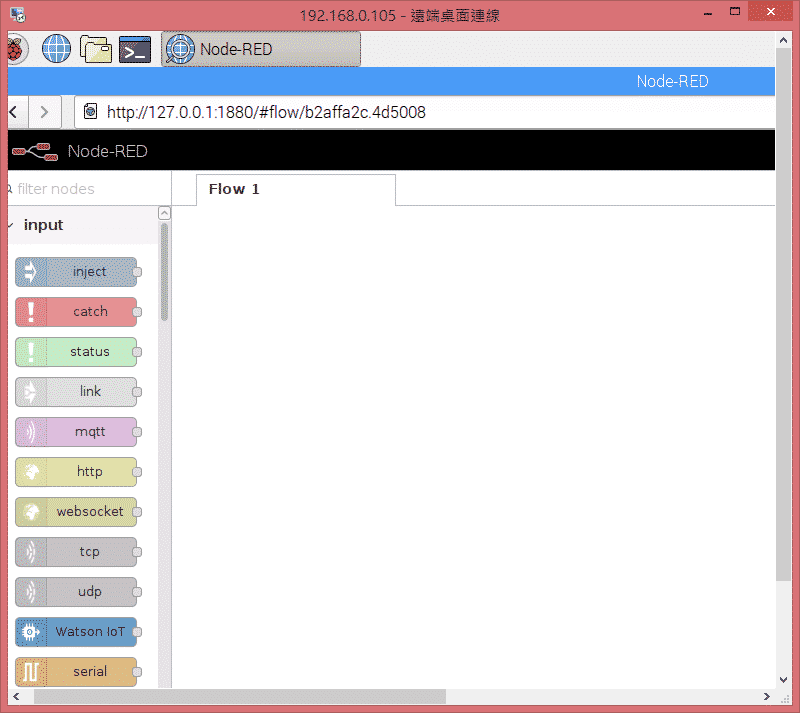The width and height of the screenshot is (800, 713).
Task: Select the inject node in the palette
Action: (76, 272)
